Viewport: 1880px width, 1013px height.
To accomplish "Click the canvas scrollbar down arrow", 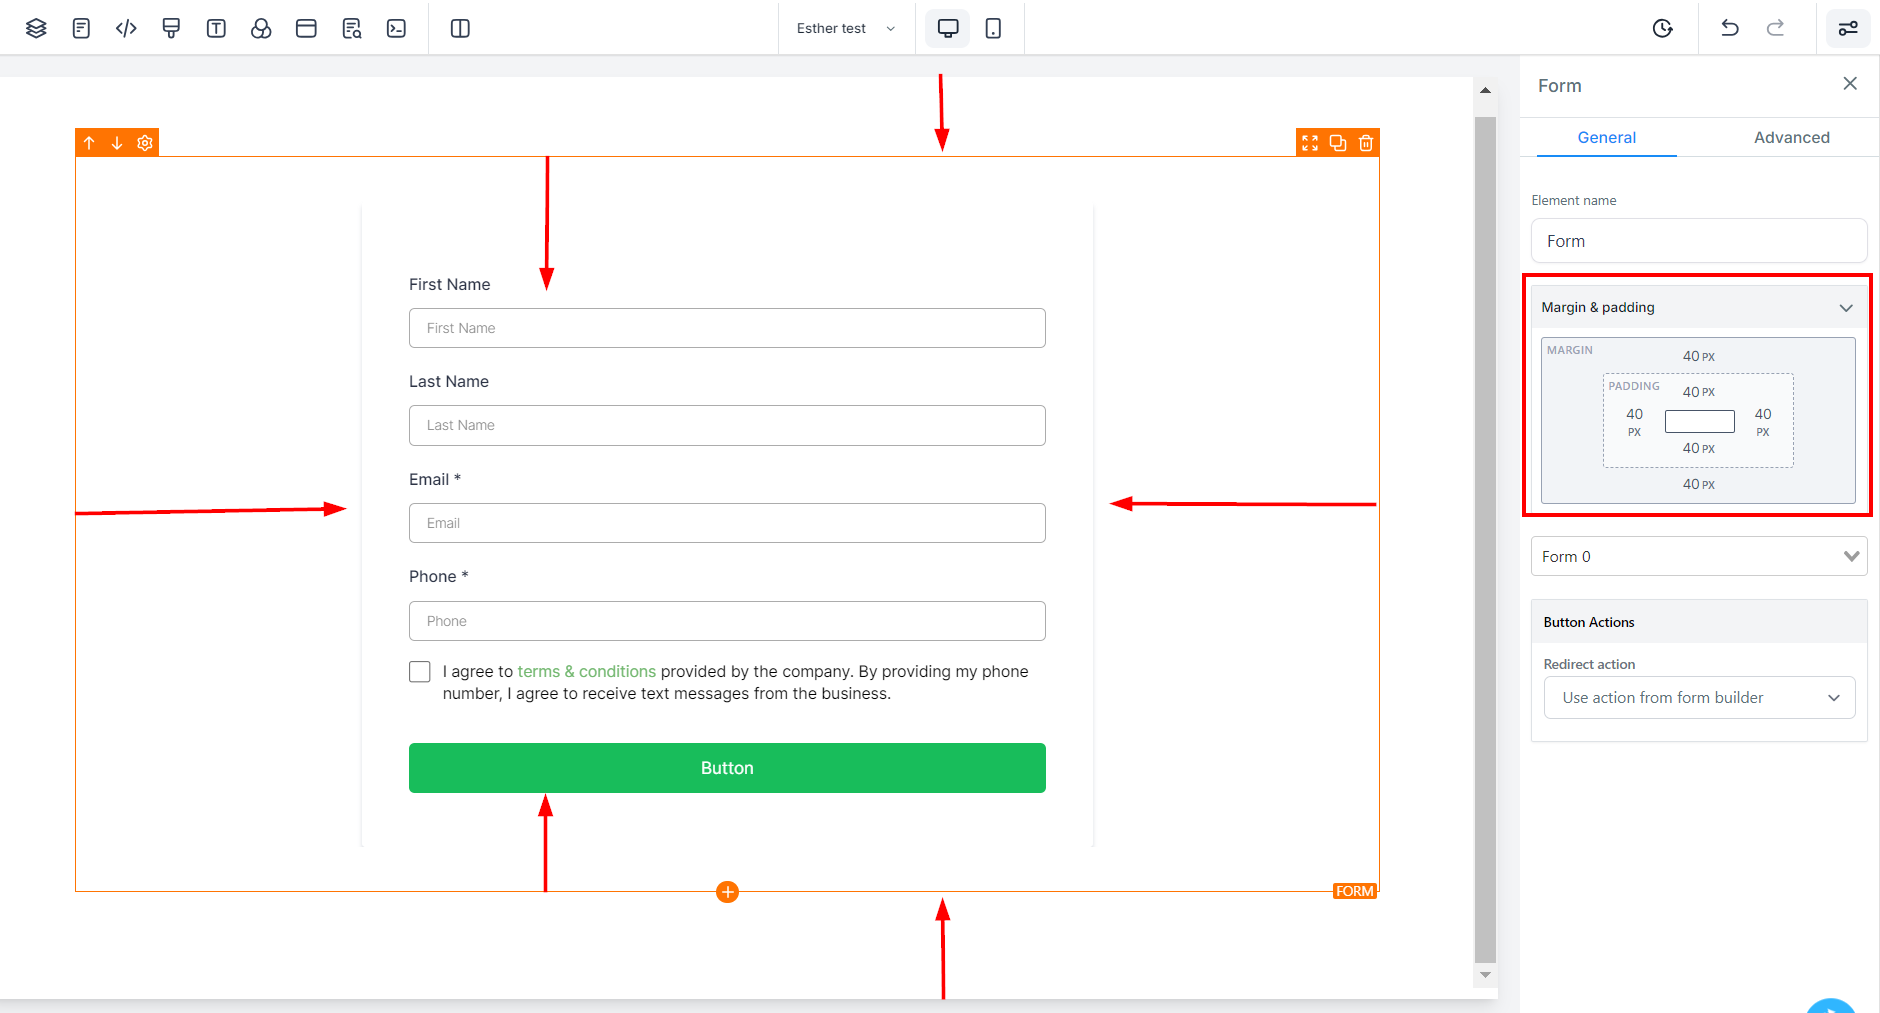I will (x=1485, y=975).
